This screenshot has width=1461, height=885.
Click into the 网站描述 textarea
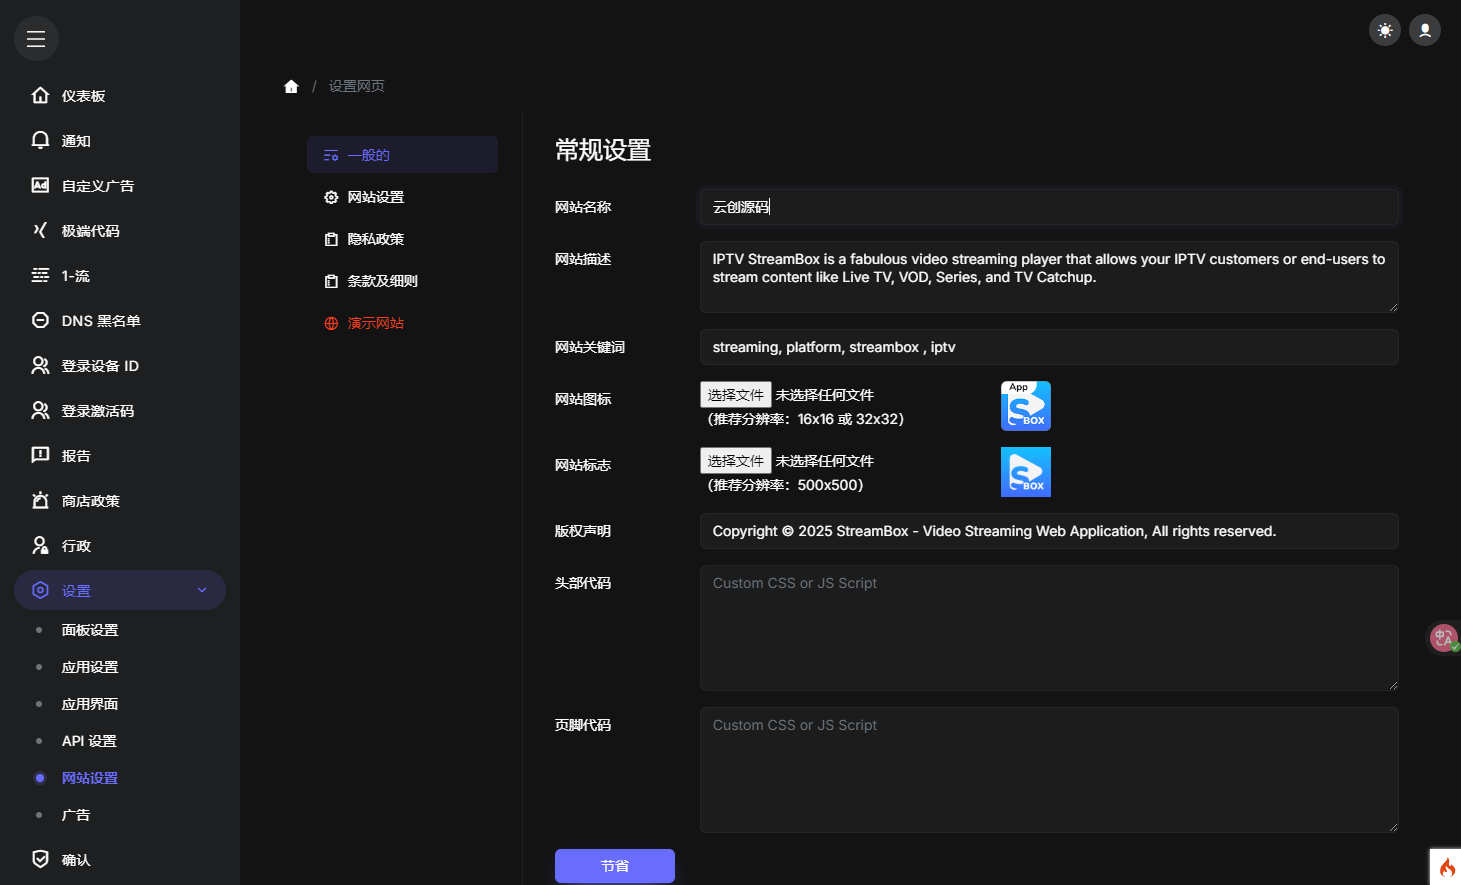tap(1049, 277)
